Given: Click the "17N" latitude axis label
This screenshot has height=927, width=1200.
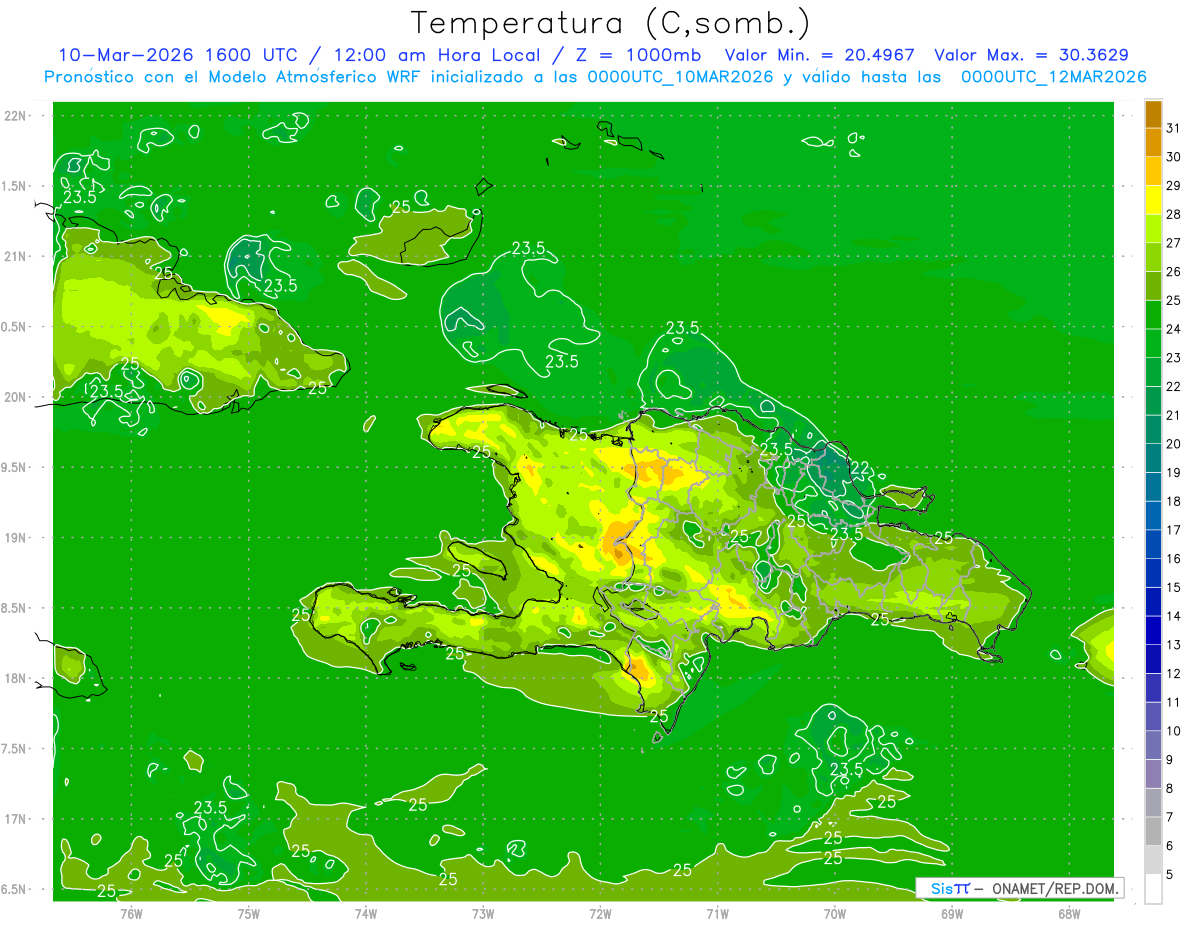Looking at the screenshot, I should (x=15, y=820).
